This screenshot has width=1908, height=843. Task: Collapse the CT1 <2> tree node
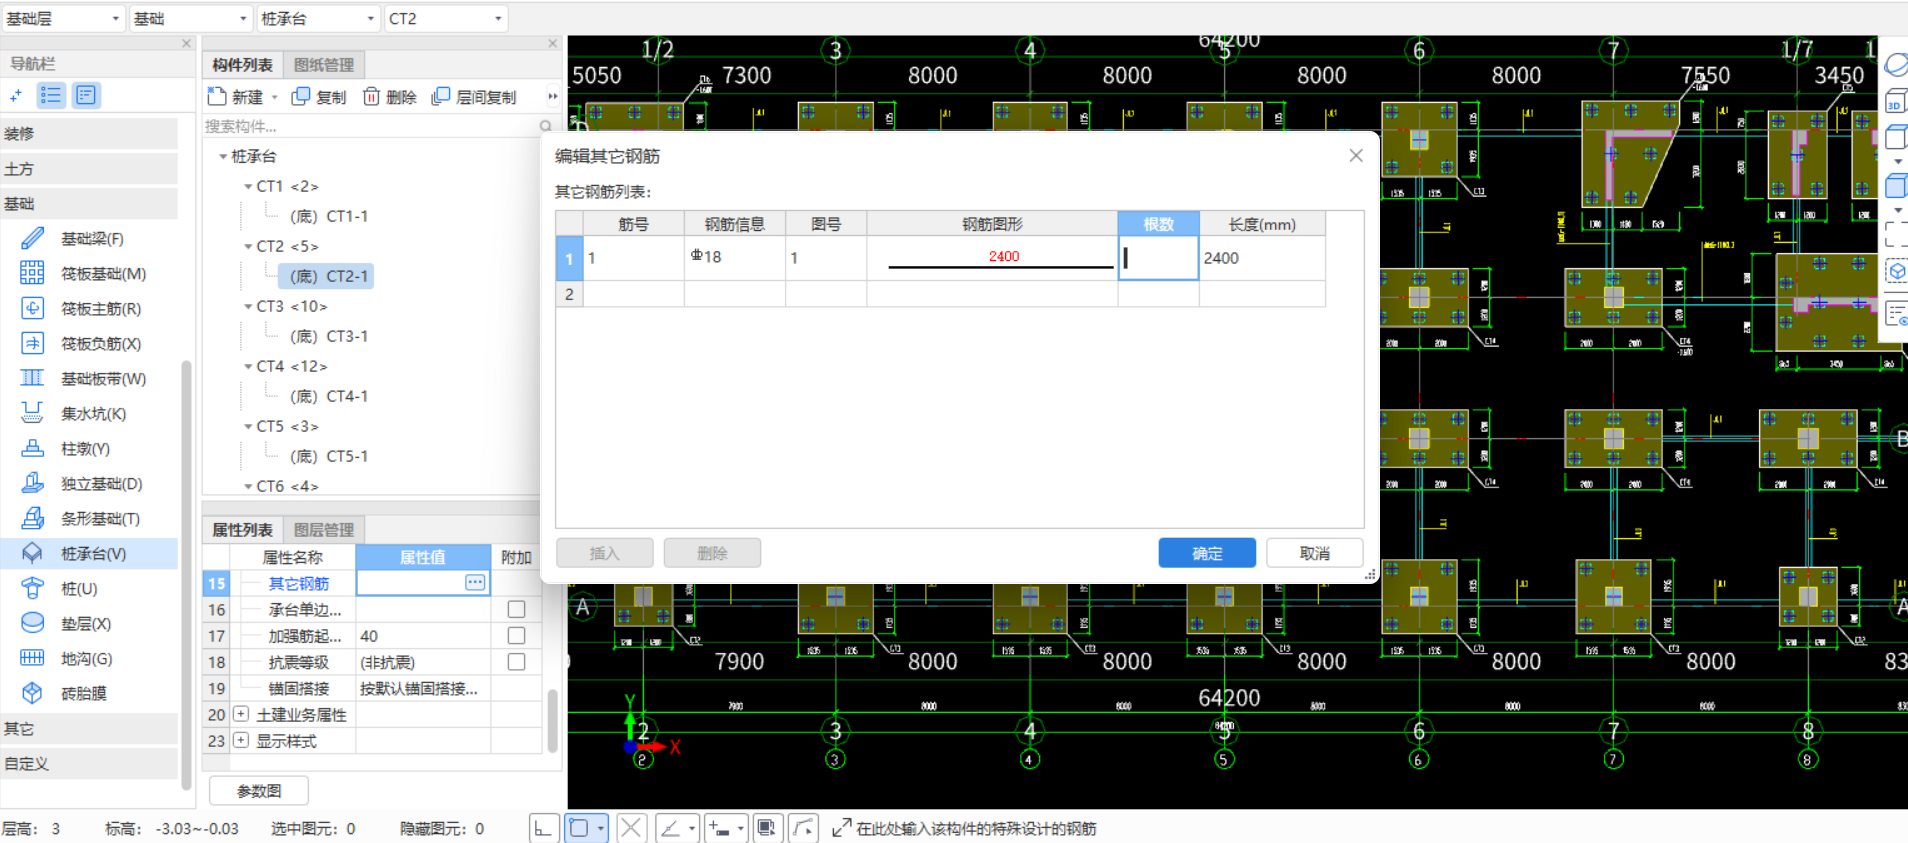tap(248, 187)
